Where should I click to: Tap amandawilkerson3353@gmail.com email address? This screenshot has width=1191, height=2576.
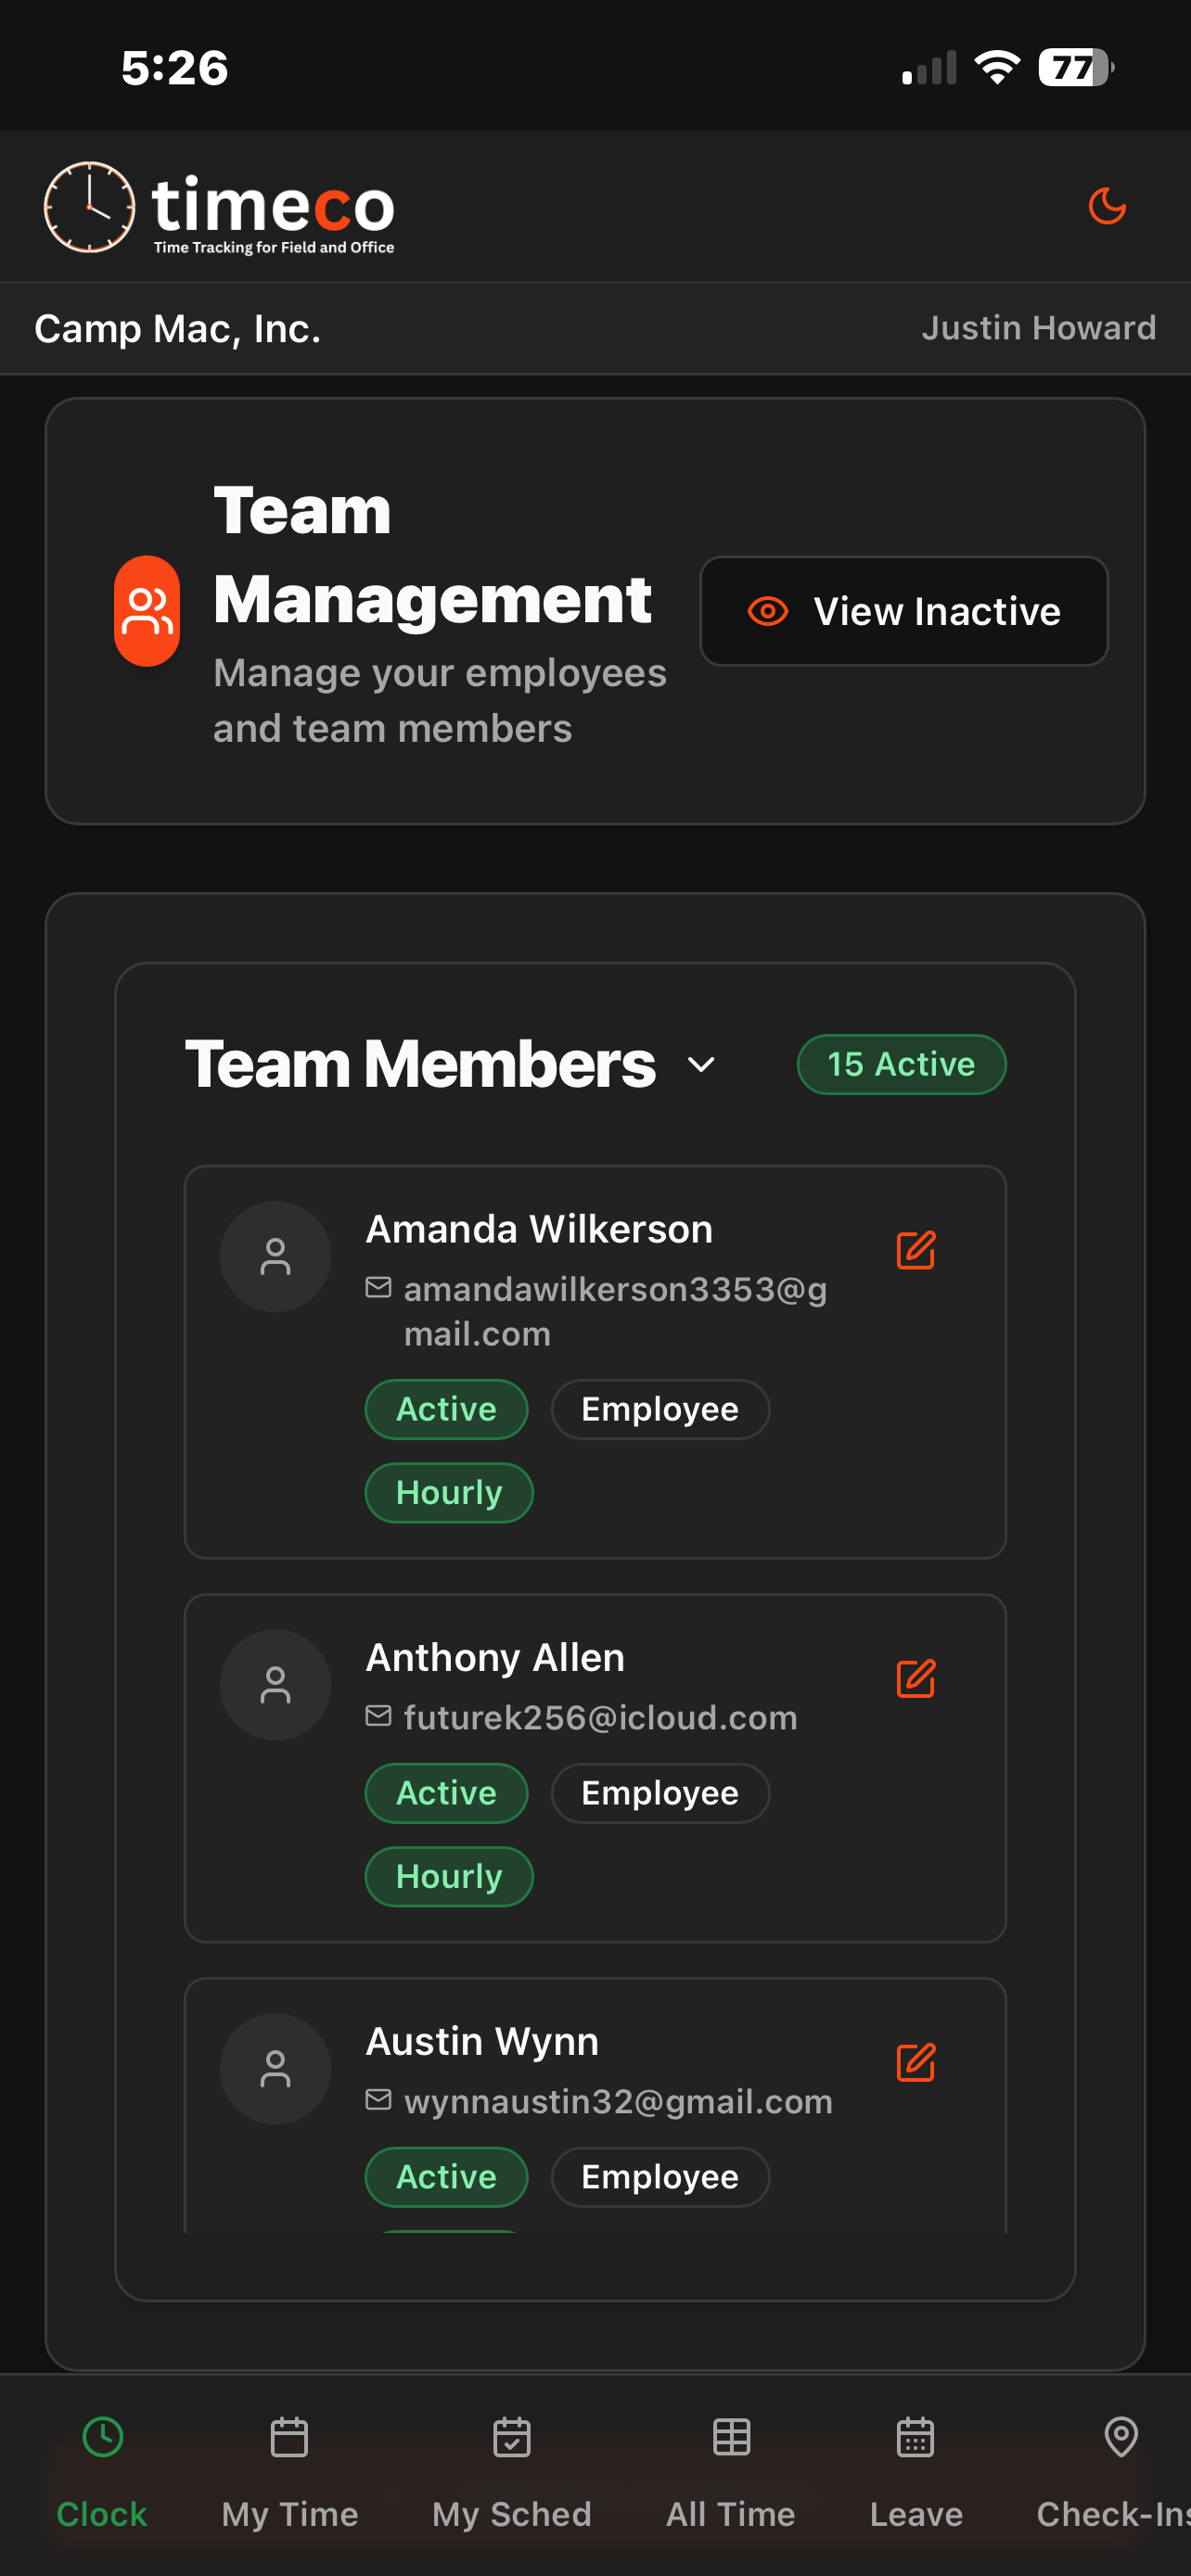(x=615, y=1311)
